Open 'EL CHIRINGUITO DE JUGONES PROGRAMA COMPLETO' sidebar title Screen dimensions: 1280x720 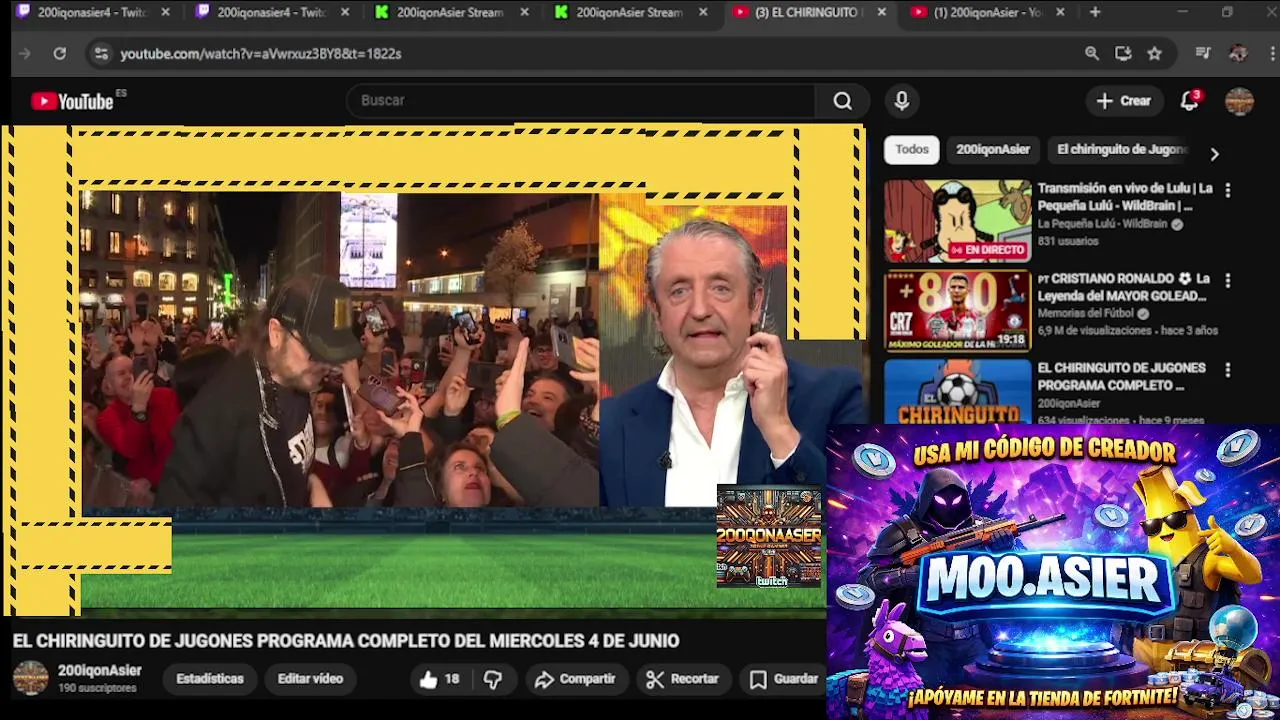(1121, 376)
